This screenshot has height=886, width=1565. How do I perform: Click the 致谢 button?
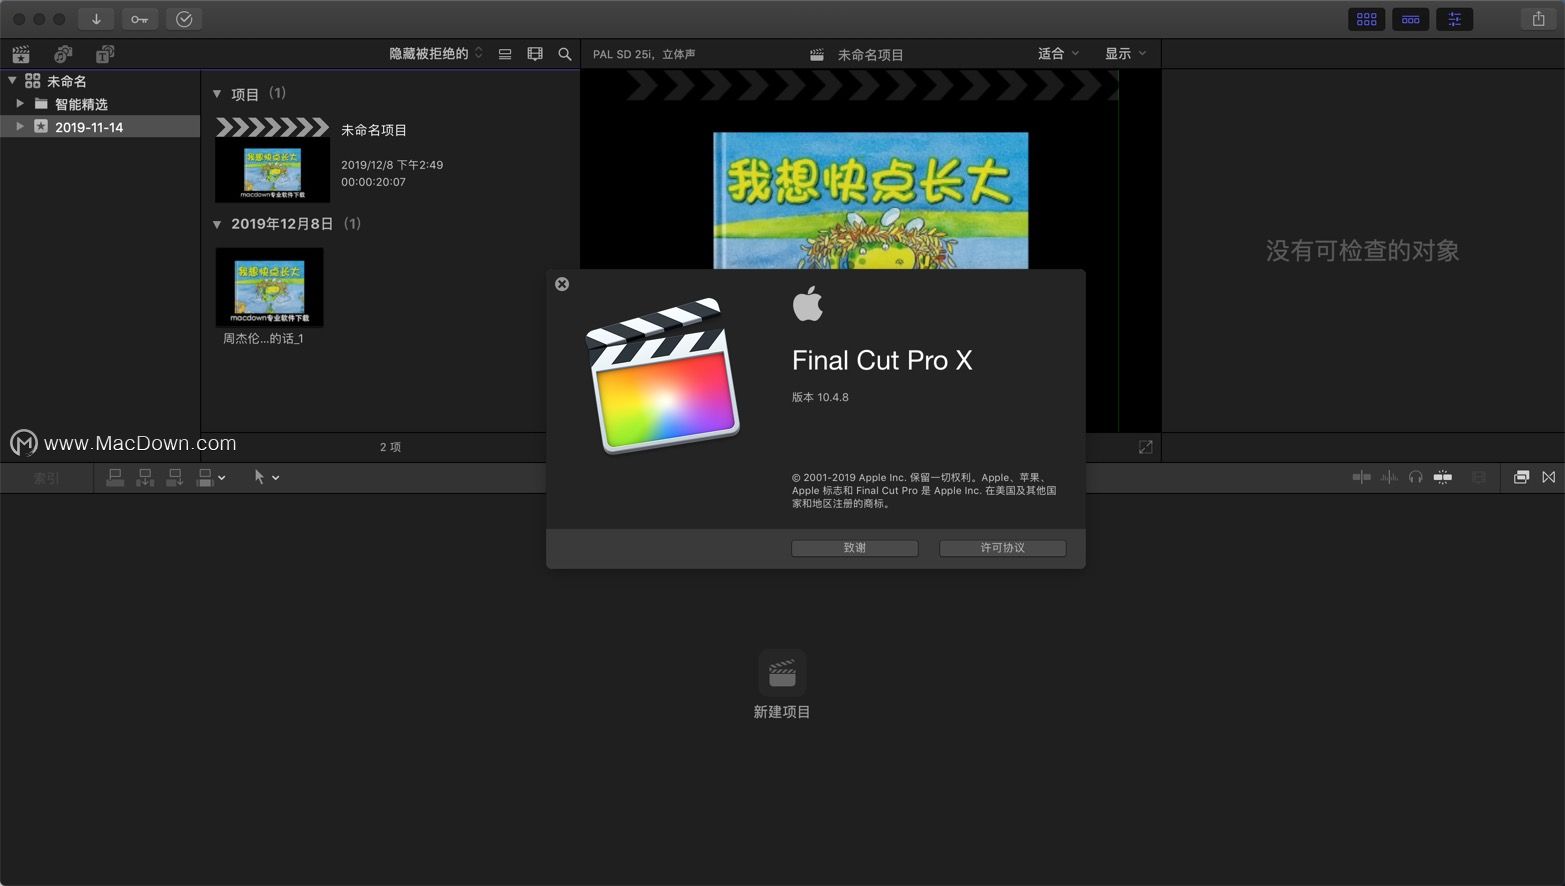854,547
